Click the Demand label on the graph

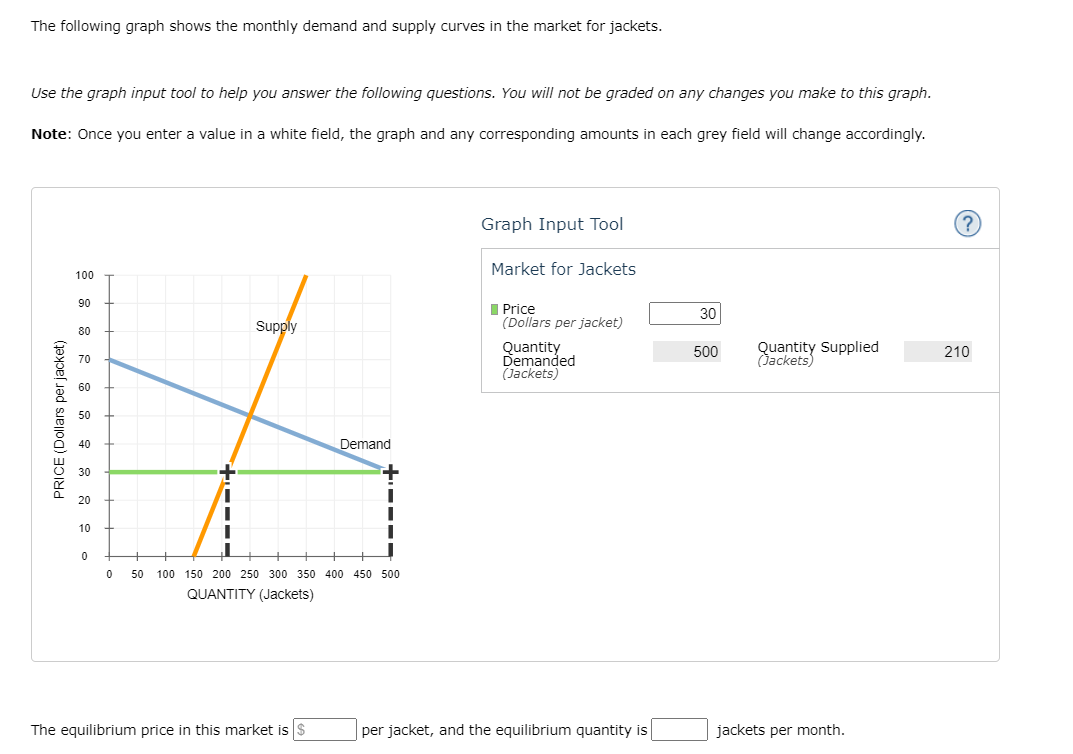point(365,444)
